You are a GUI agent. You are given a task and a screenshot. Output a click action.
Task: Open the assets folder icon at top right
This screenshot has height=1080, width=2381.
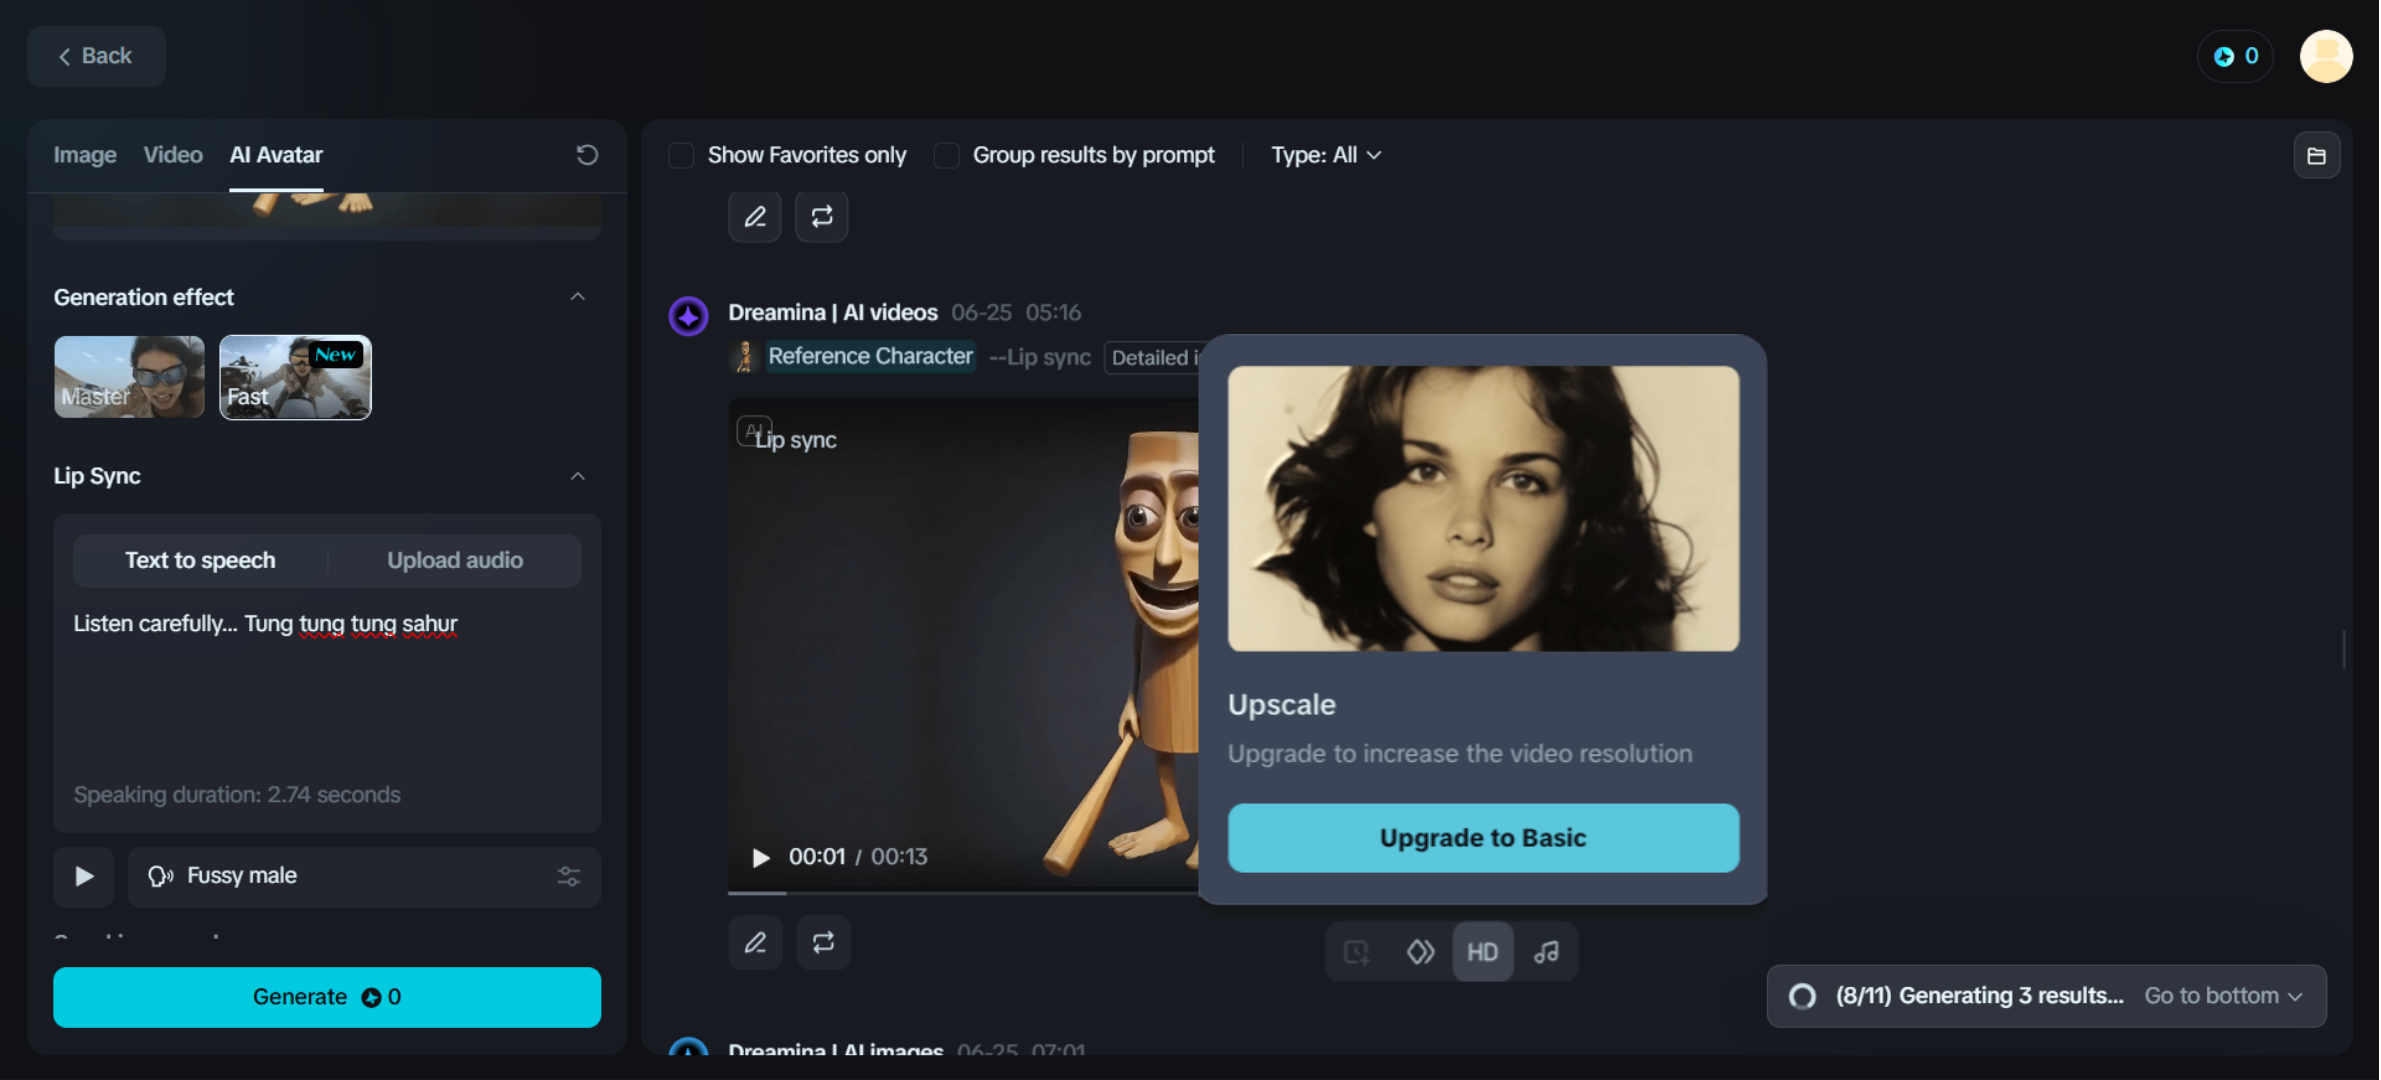2316,156
